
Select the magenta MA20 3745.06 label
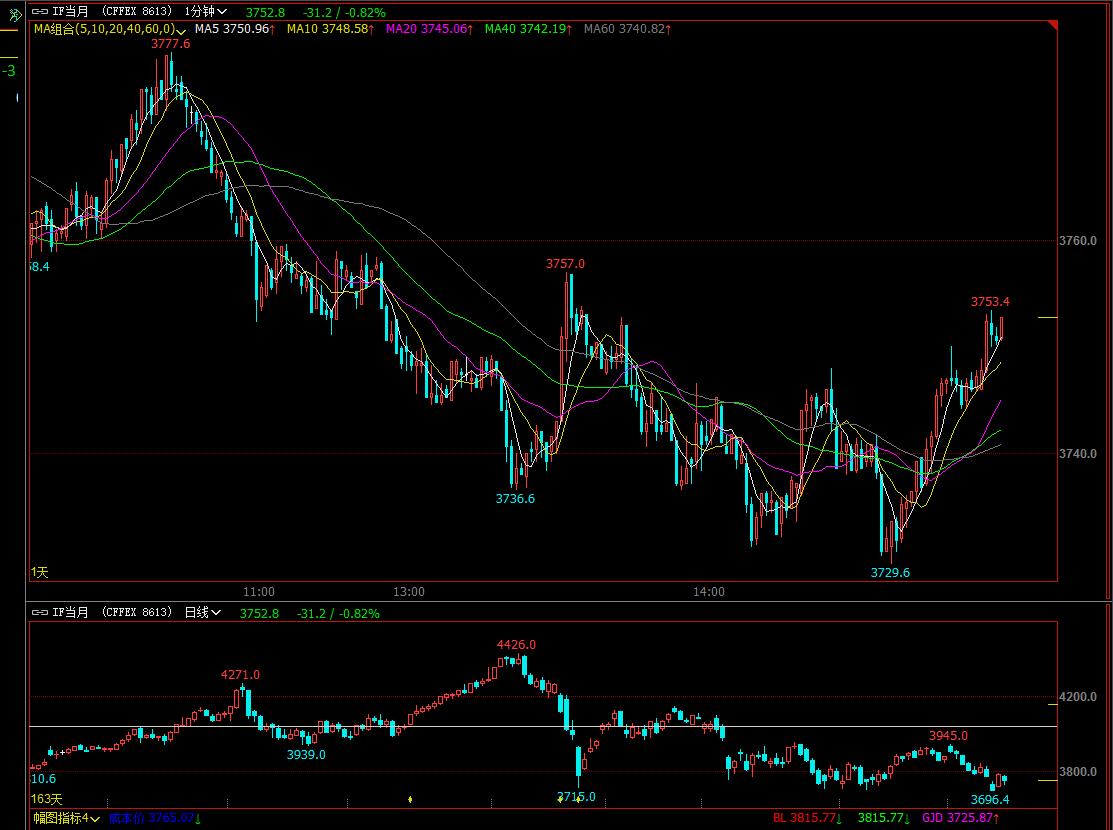pyautogui.click(x=428, y=29)
